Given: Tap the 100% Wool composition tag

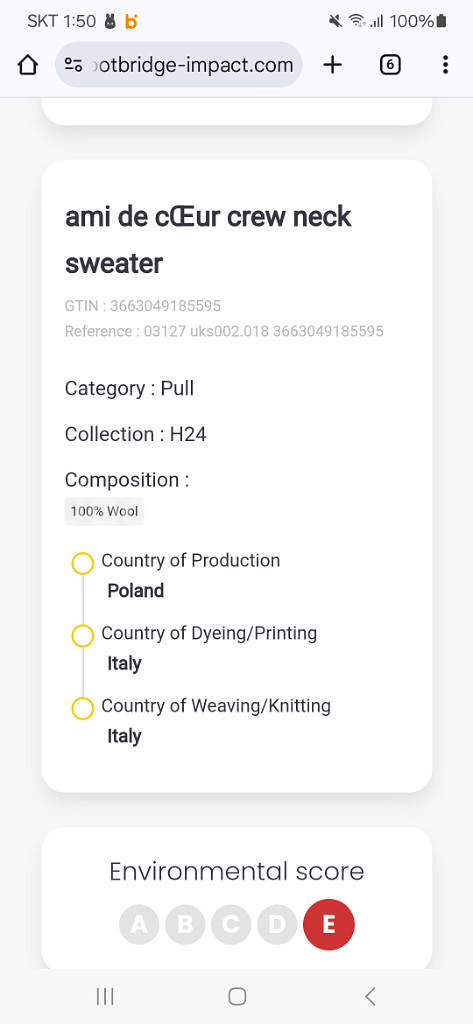Looking at the screenshot, I should pos(104,511).
